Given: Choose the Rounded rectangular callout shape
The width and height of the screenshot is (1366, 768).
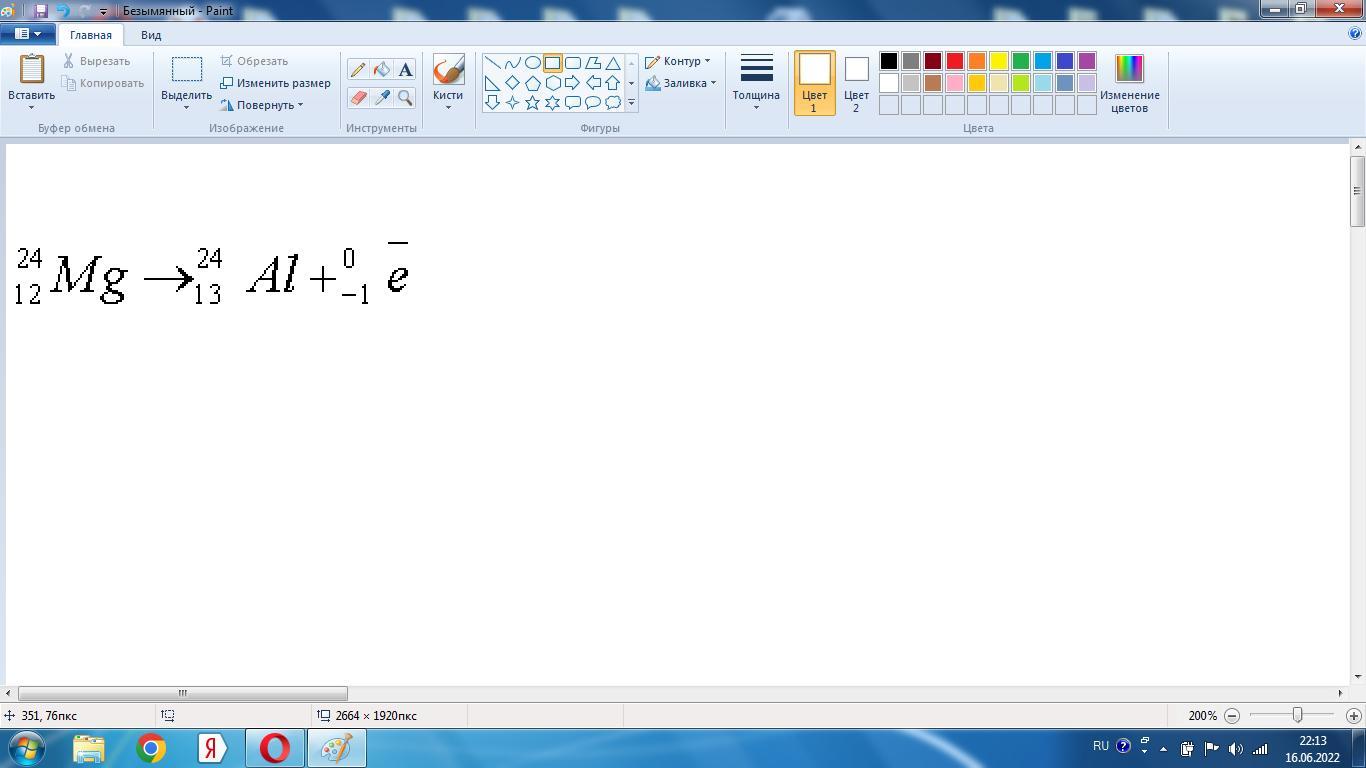Looking at the screenshot, I should click(572, 102).
